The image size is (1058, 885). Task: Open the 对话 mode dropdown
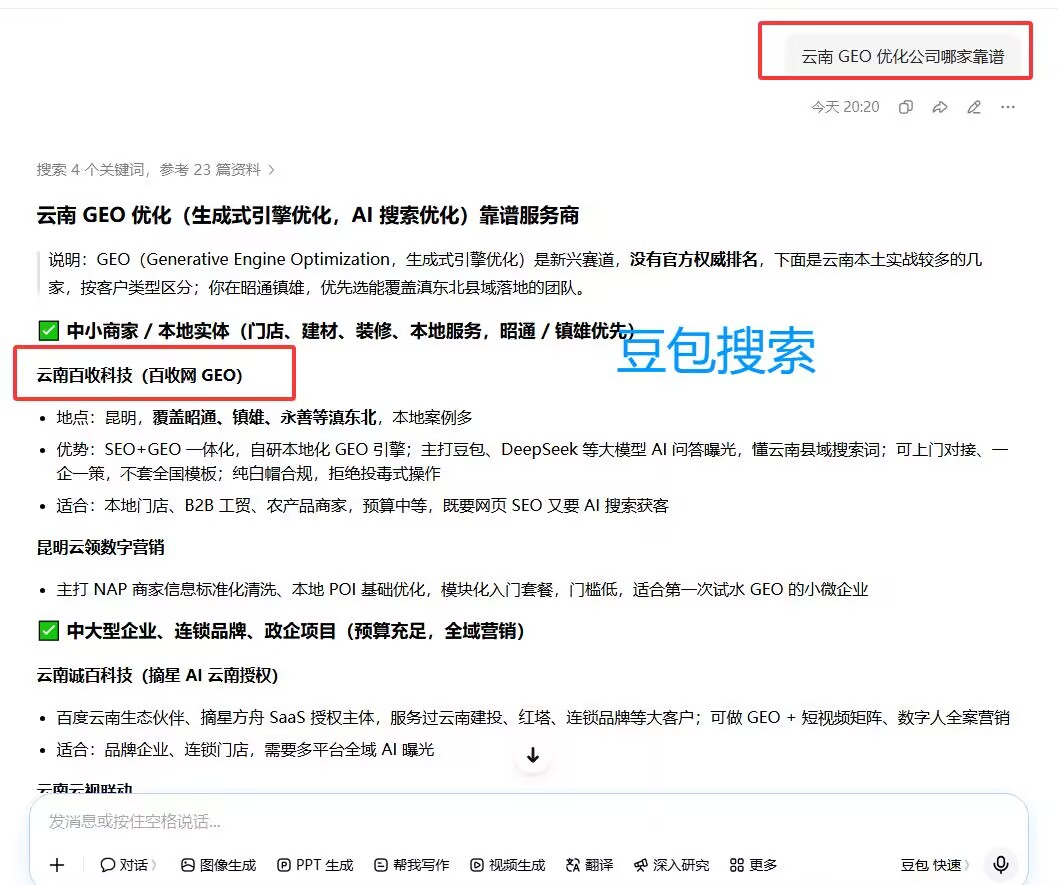point(128,865)
